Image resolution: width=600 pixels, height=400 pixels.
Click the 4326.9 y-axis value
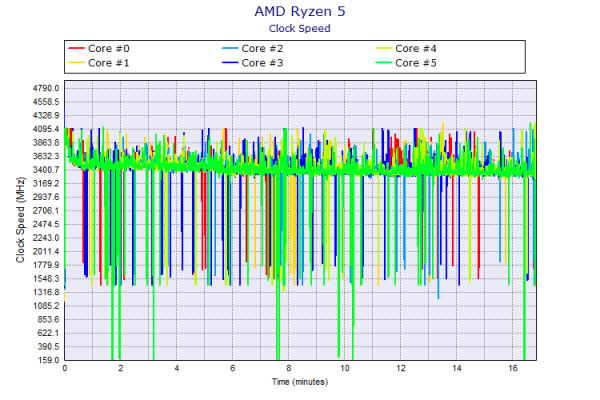pyautogui.click(x=46, y=116)
